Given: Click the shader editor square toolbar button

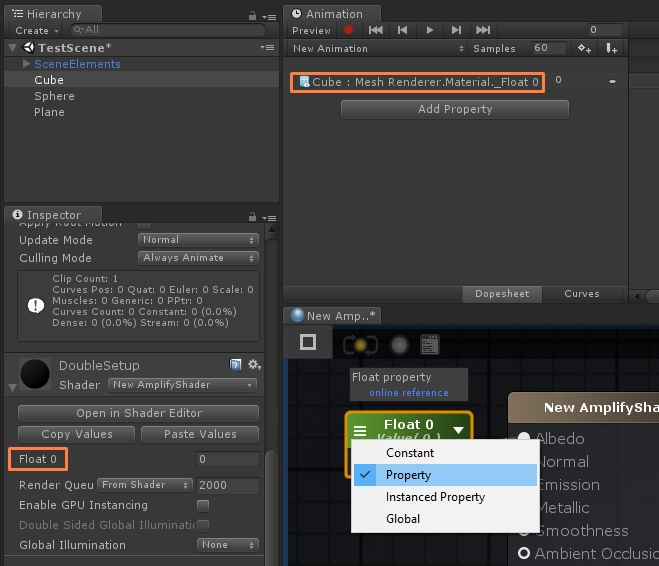Looking at the screenshot, I should tap(308, 342).
